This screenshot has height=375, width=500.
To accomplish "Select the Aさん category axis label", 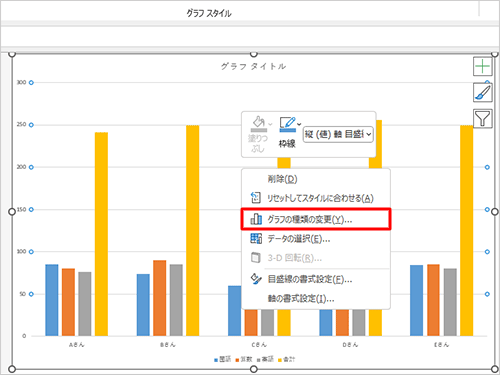I will 77,345.
